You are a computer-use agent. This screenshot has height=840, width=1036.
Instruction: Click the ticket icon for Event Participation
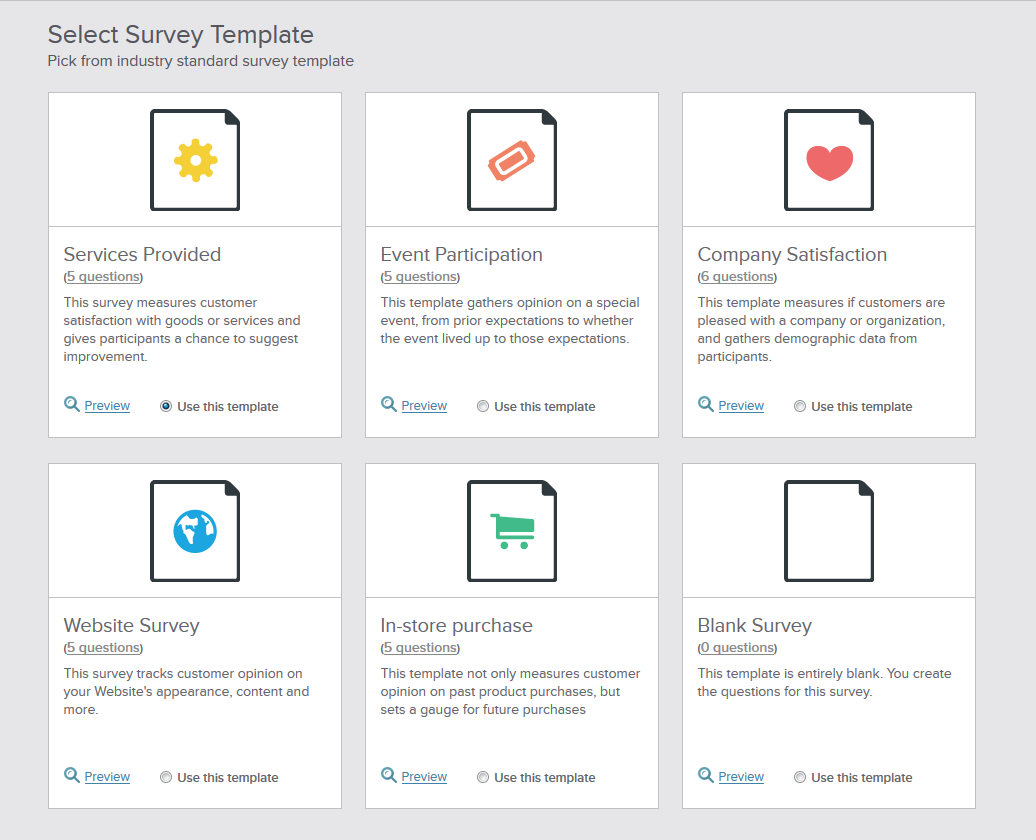tap(512, 160)
